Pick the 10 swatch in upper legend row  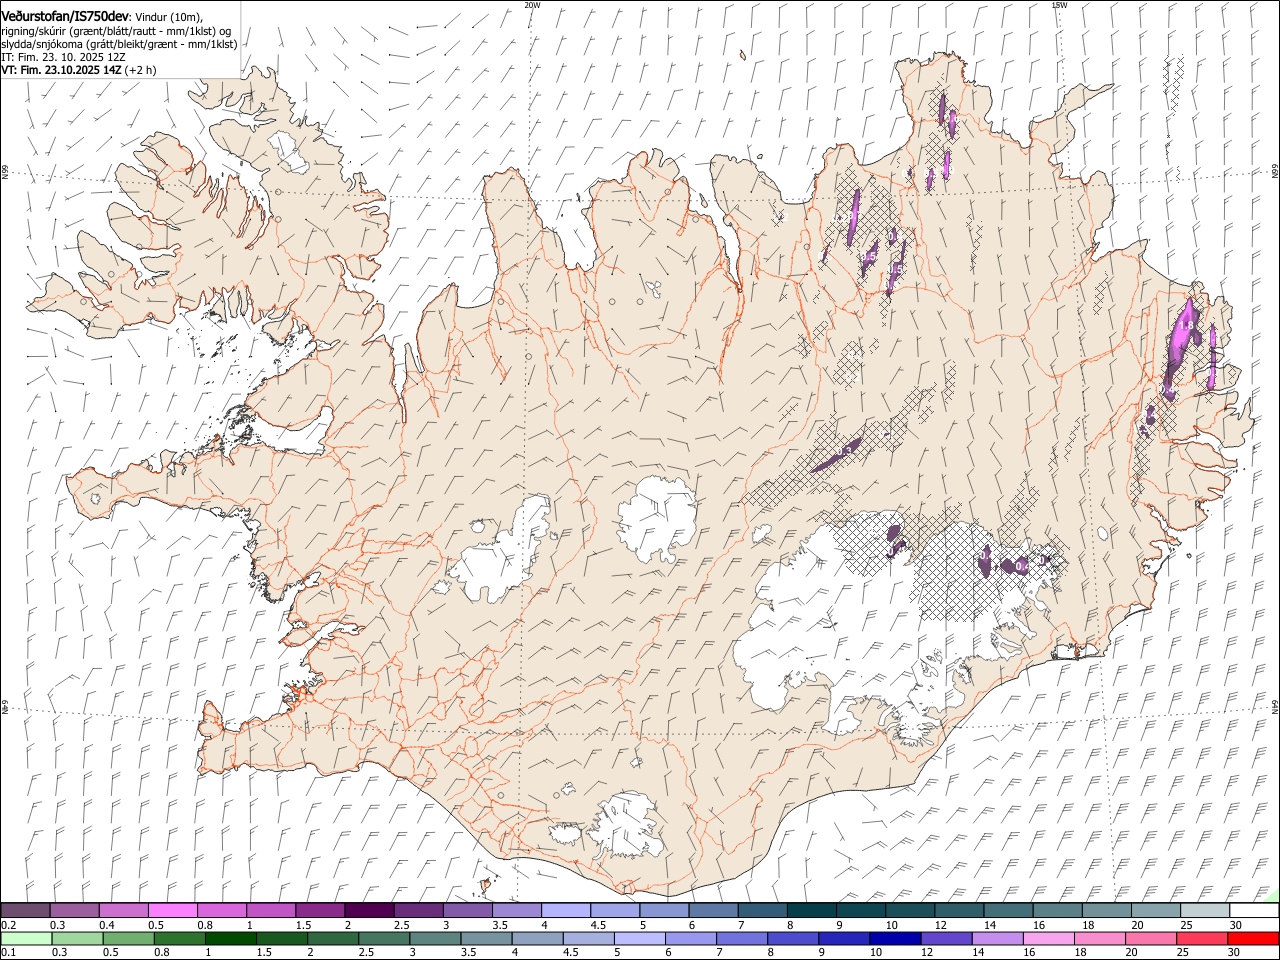tap(909, 910)
